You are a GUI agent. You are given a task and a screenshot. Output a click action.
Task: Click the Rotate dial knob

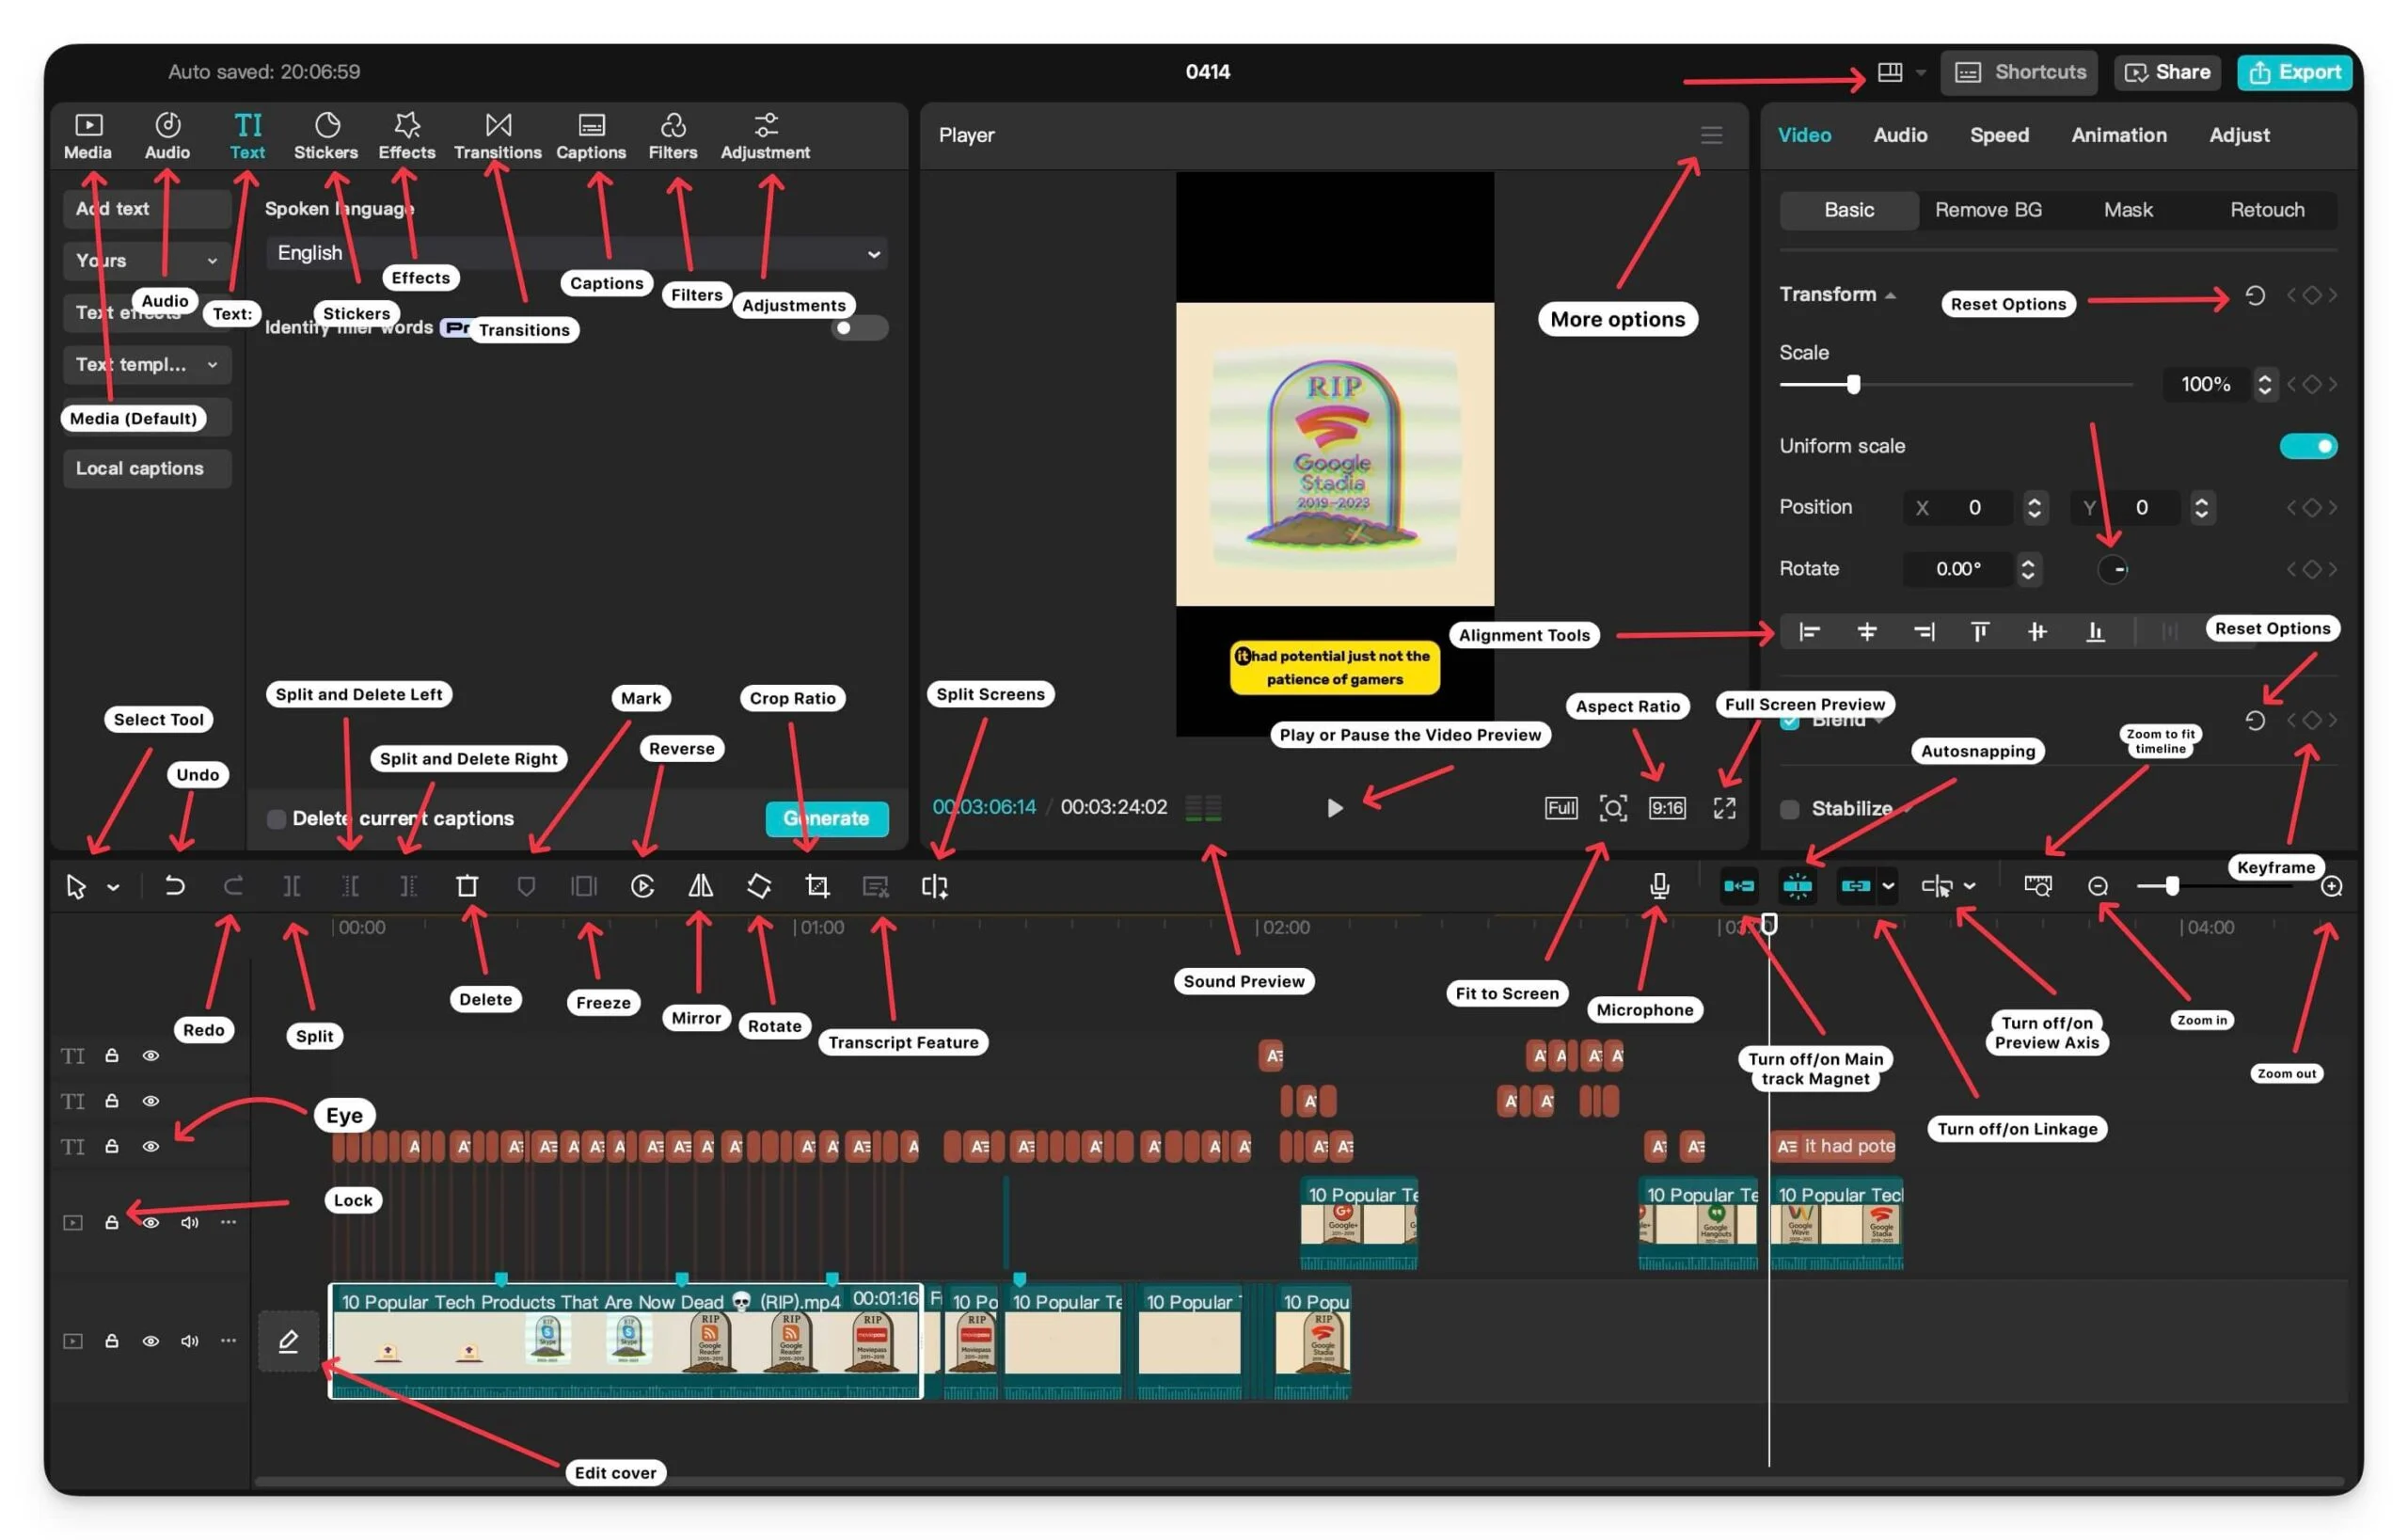click(x=2112, y=569)
